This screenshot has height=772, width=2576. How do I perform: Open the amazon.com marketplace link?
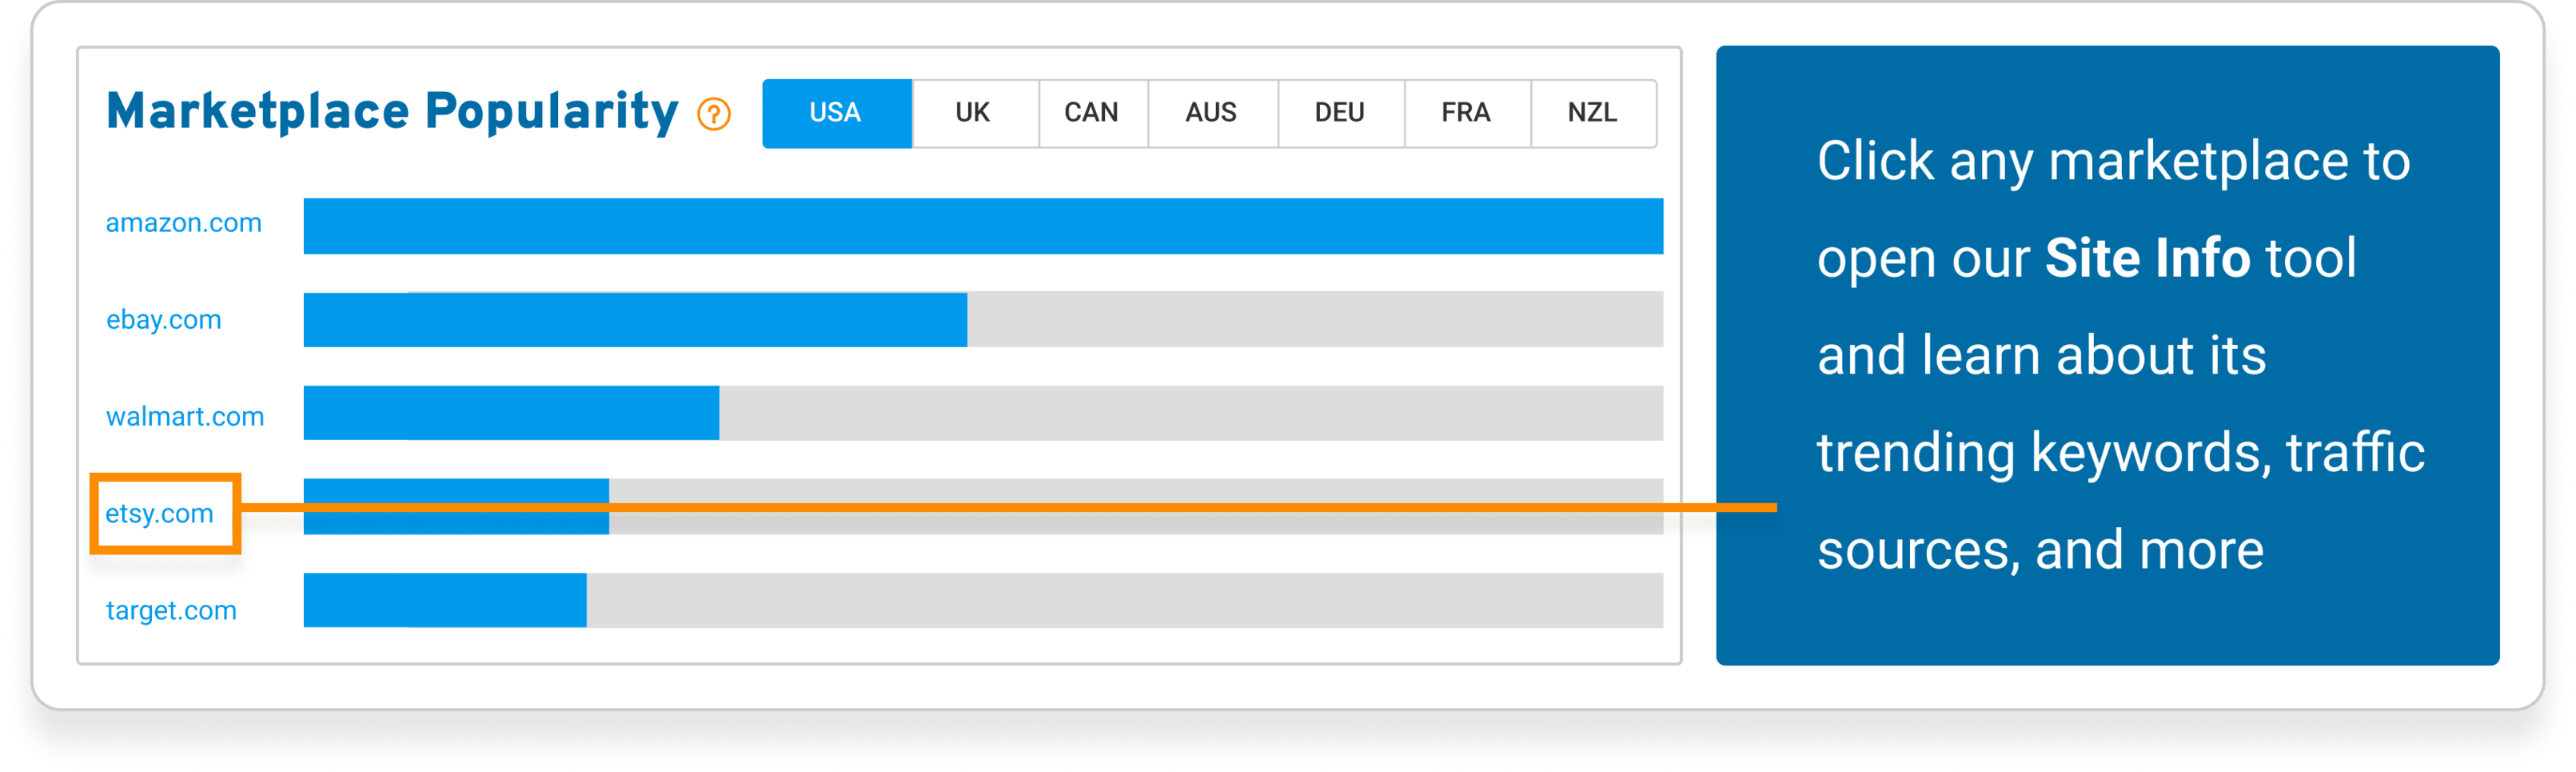point(184,223)
